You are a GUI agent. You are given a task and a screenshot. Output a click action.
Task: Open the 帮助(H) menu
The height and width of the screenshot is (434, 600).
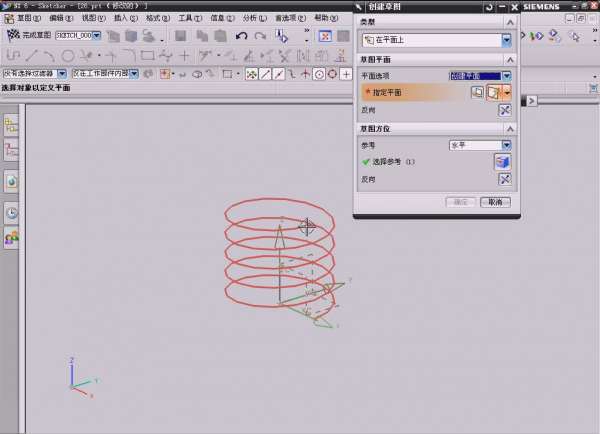326,18
